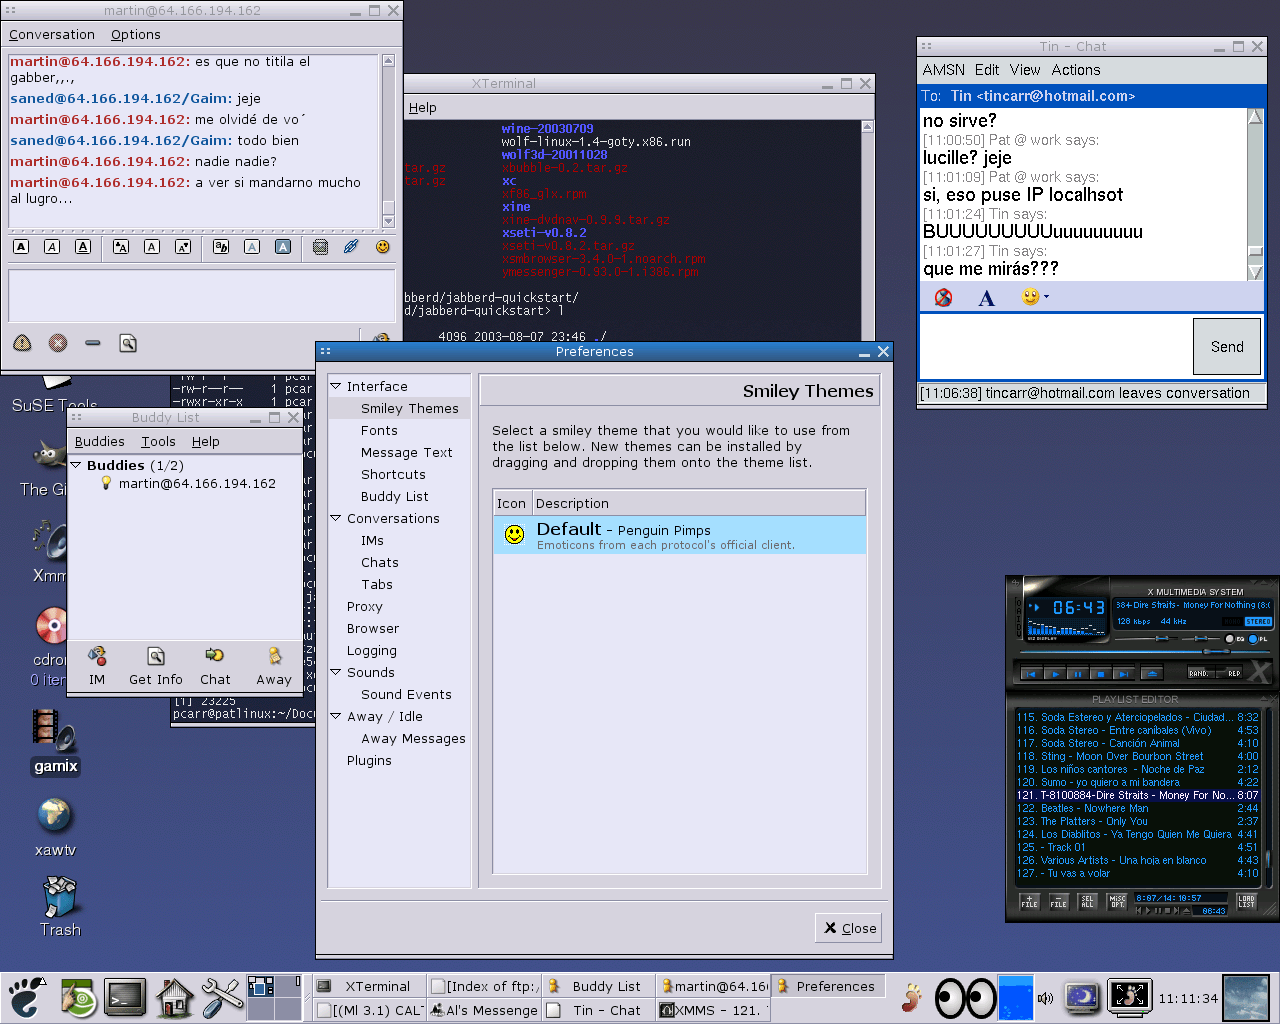Click the AMSN message text area
The height and width of the screenshot is (1024, 1280).
[x=1055, y=347]
